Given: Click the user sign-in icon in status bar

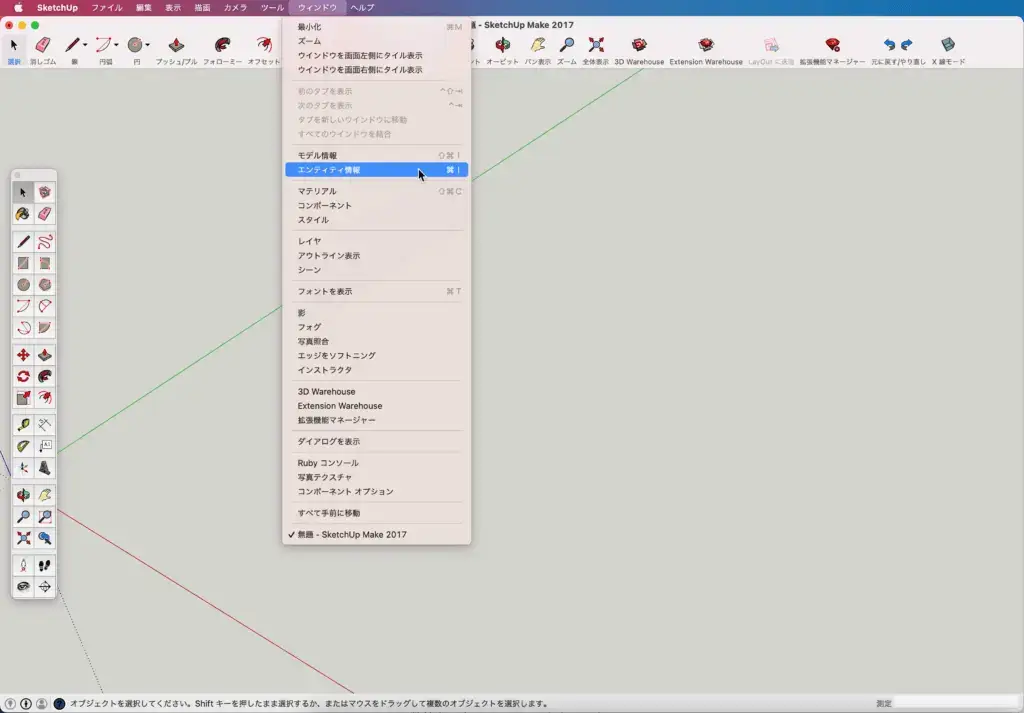Looking at the screenshot, I should click(x=41, y=704).
